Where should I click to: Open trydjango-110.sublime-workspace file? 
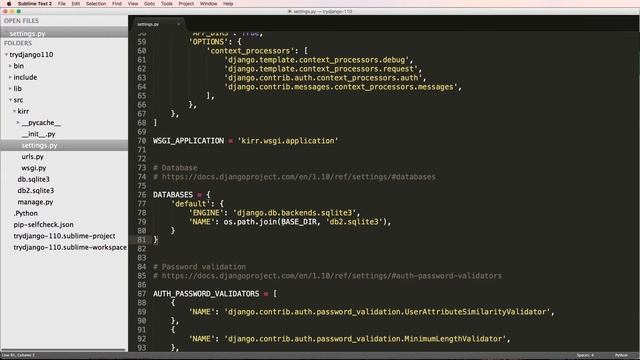tap(70, 247)
